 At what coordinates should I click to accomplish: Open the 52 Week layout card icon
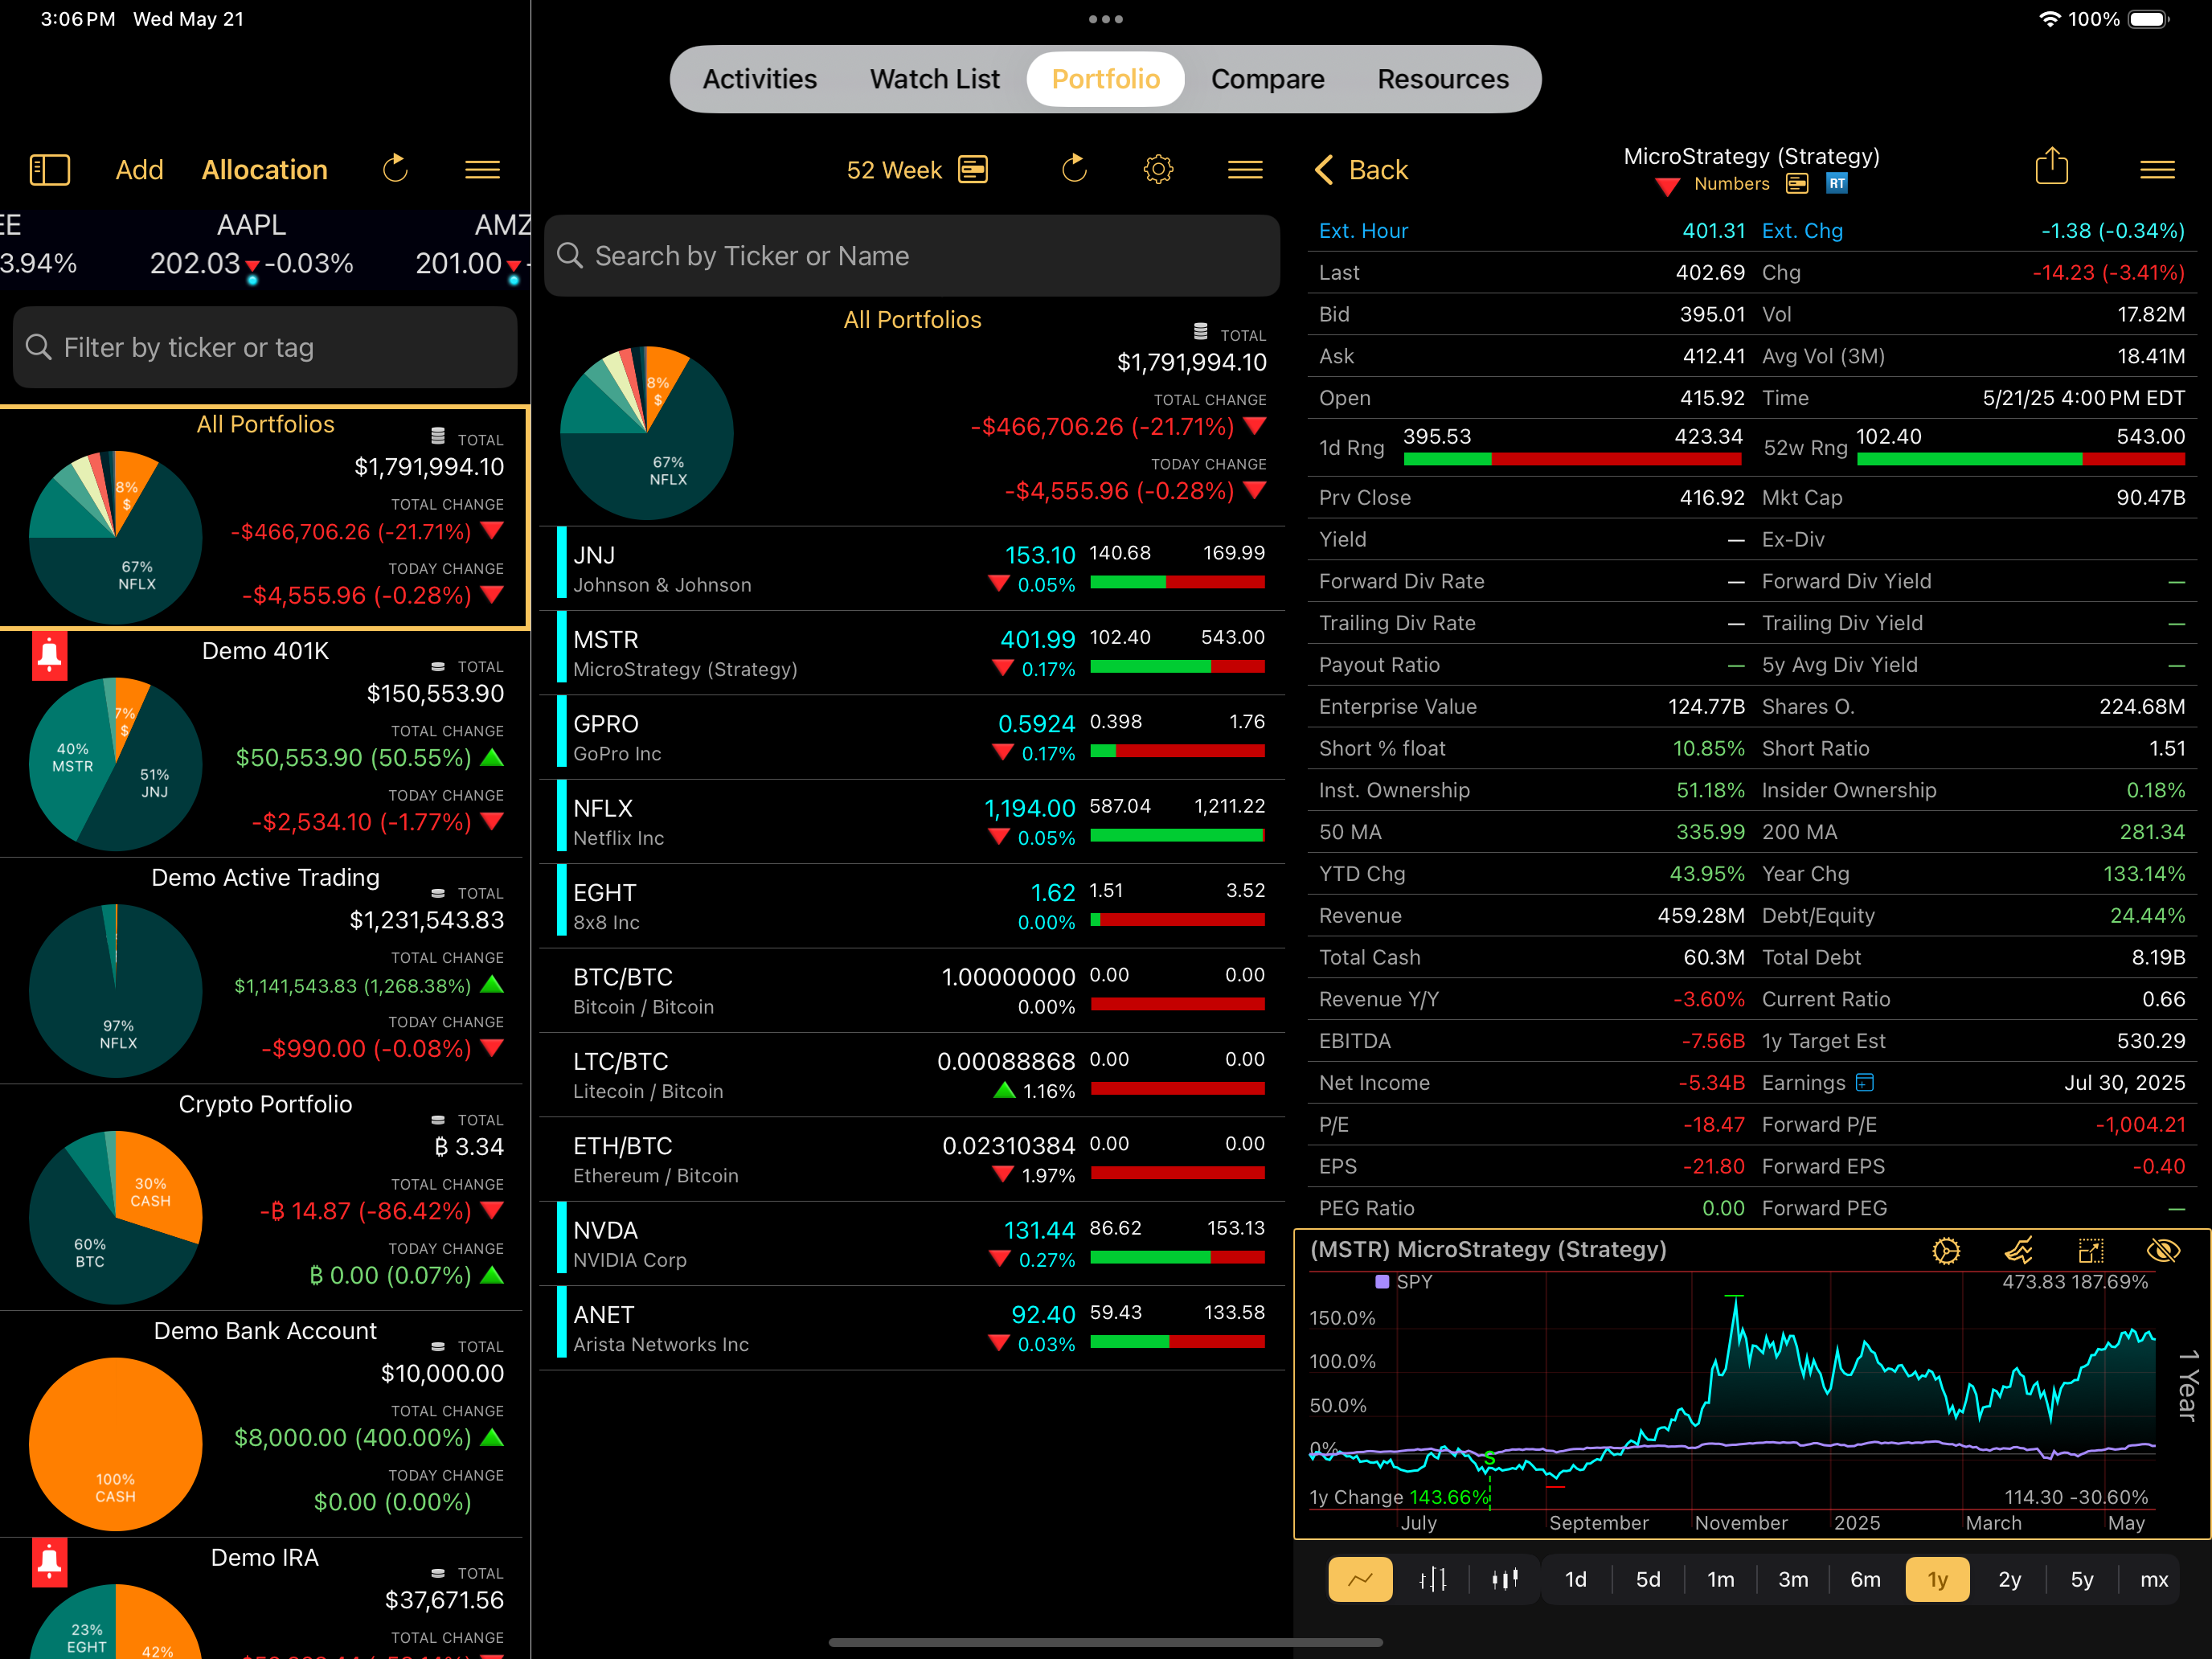973,170
